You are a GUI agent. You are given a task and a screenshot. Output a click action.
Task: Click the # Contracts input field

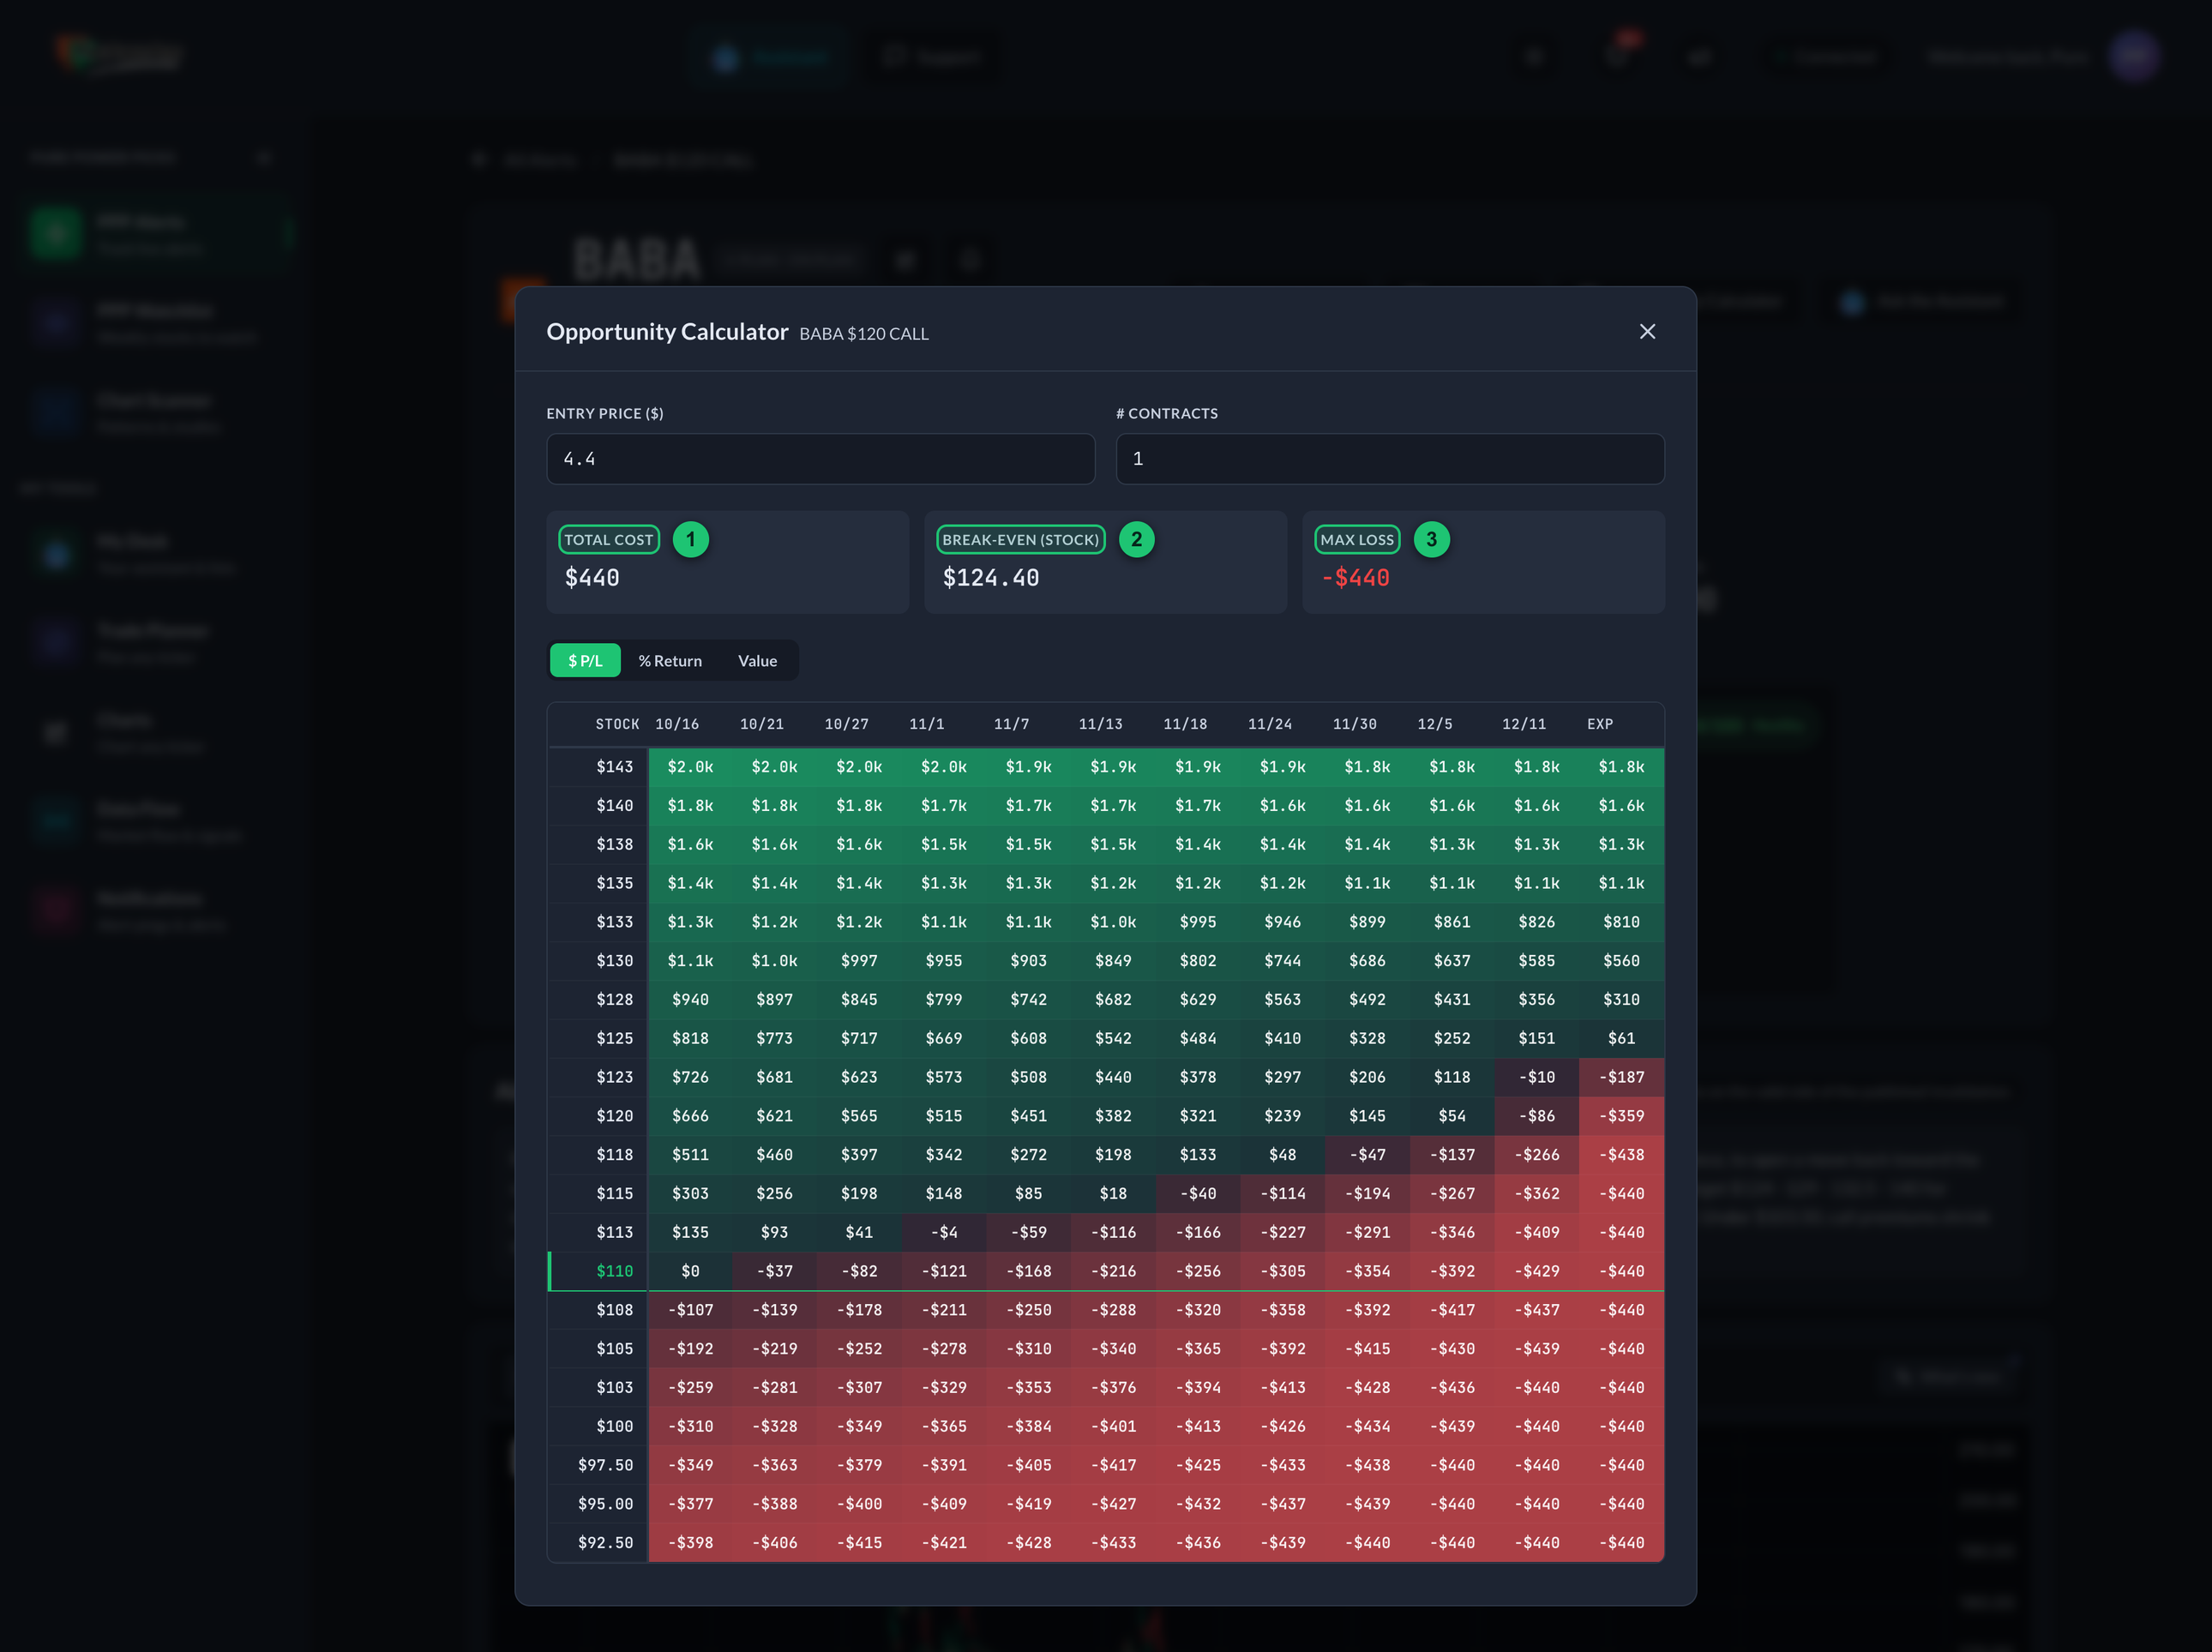click(x=1390, y=459)
